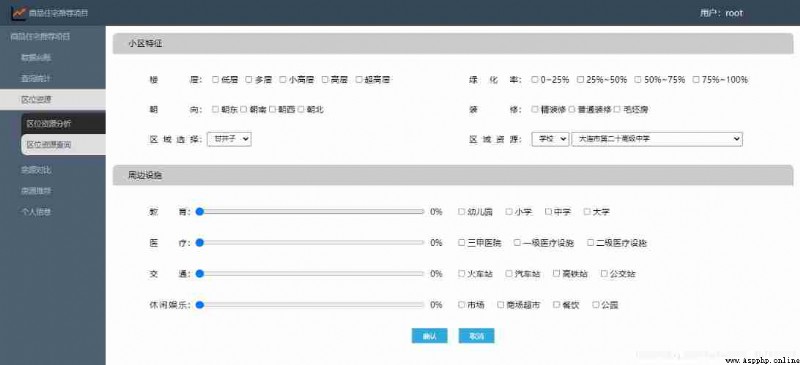Tick the 幼儿园 education checkbox
This screenshot has width=800, height=365.
(462, 211)
